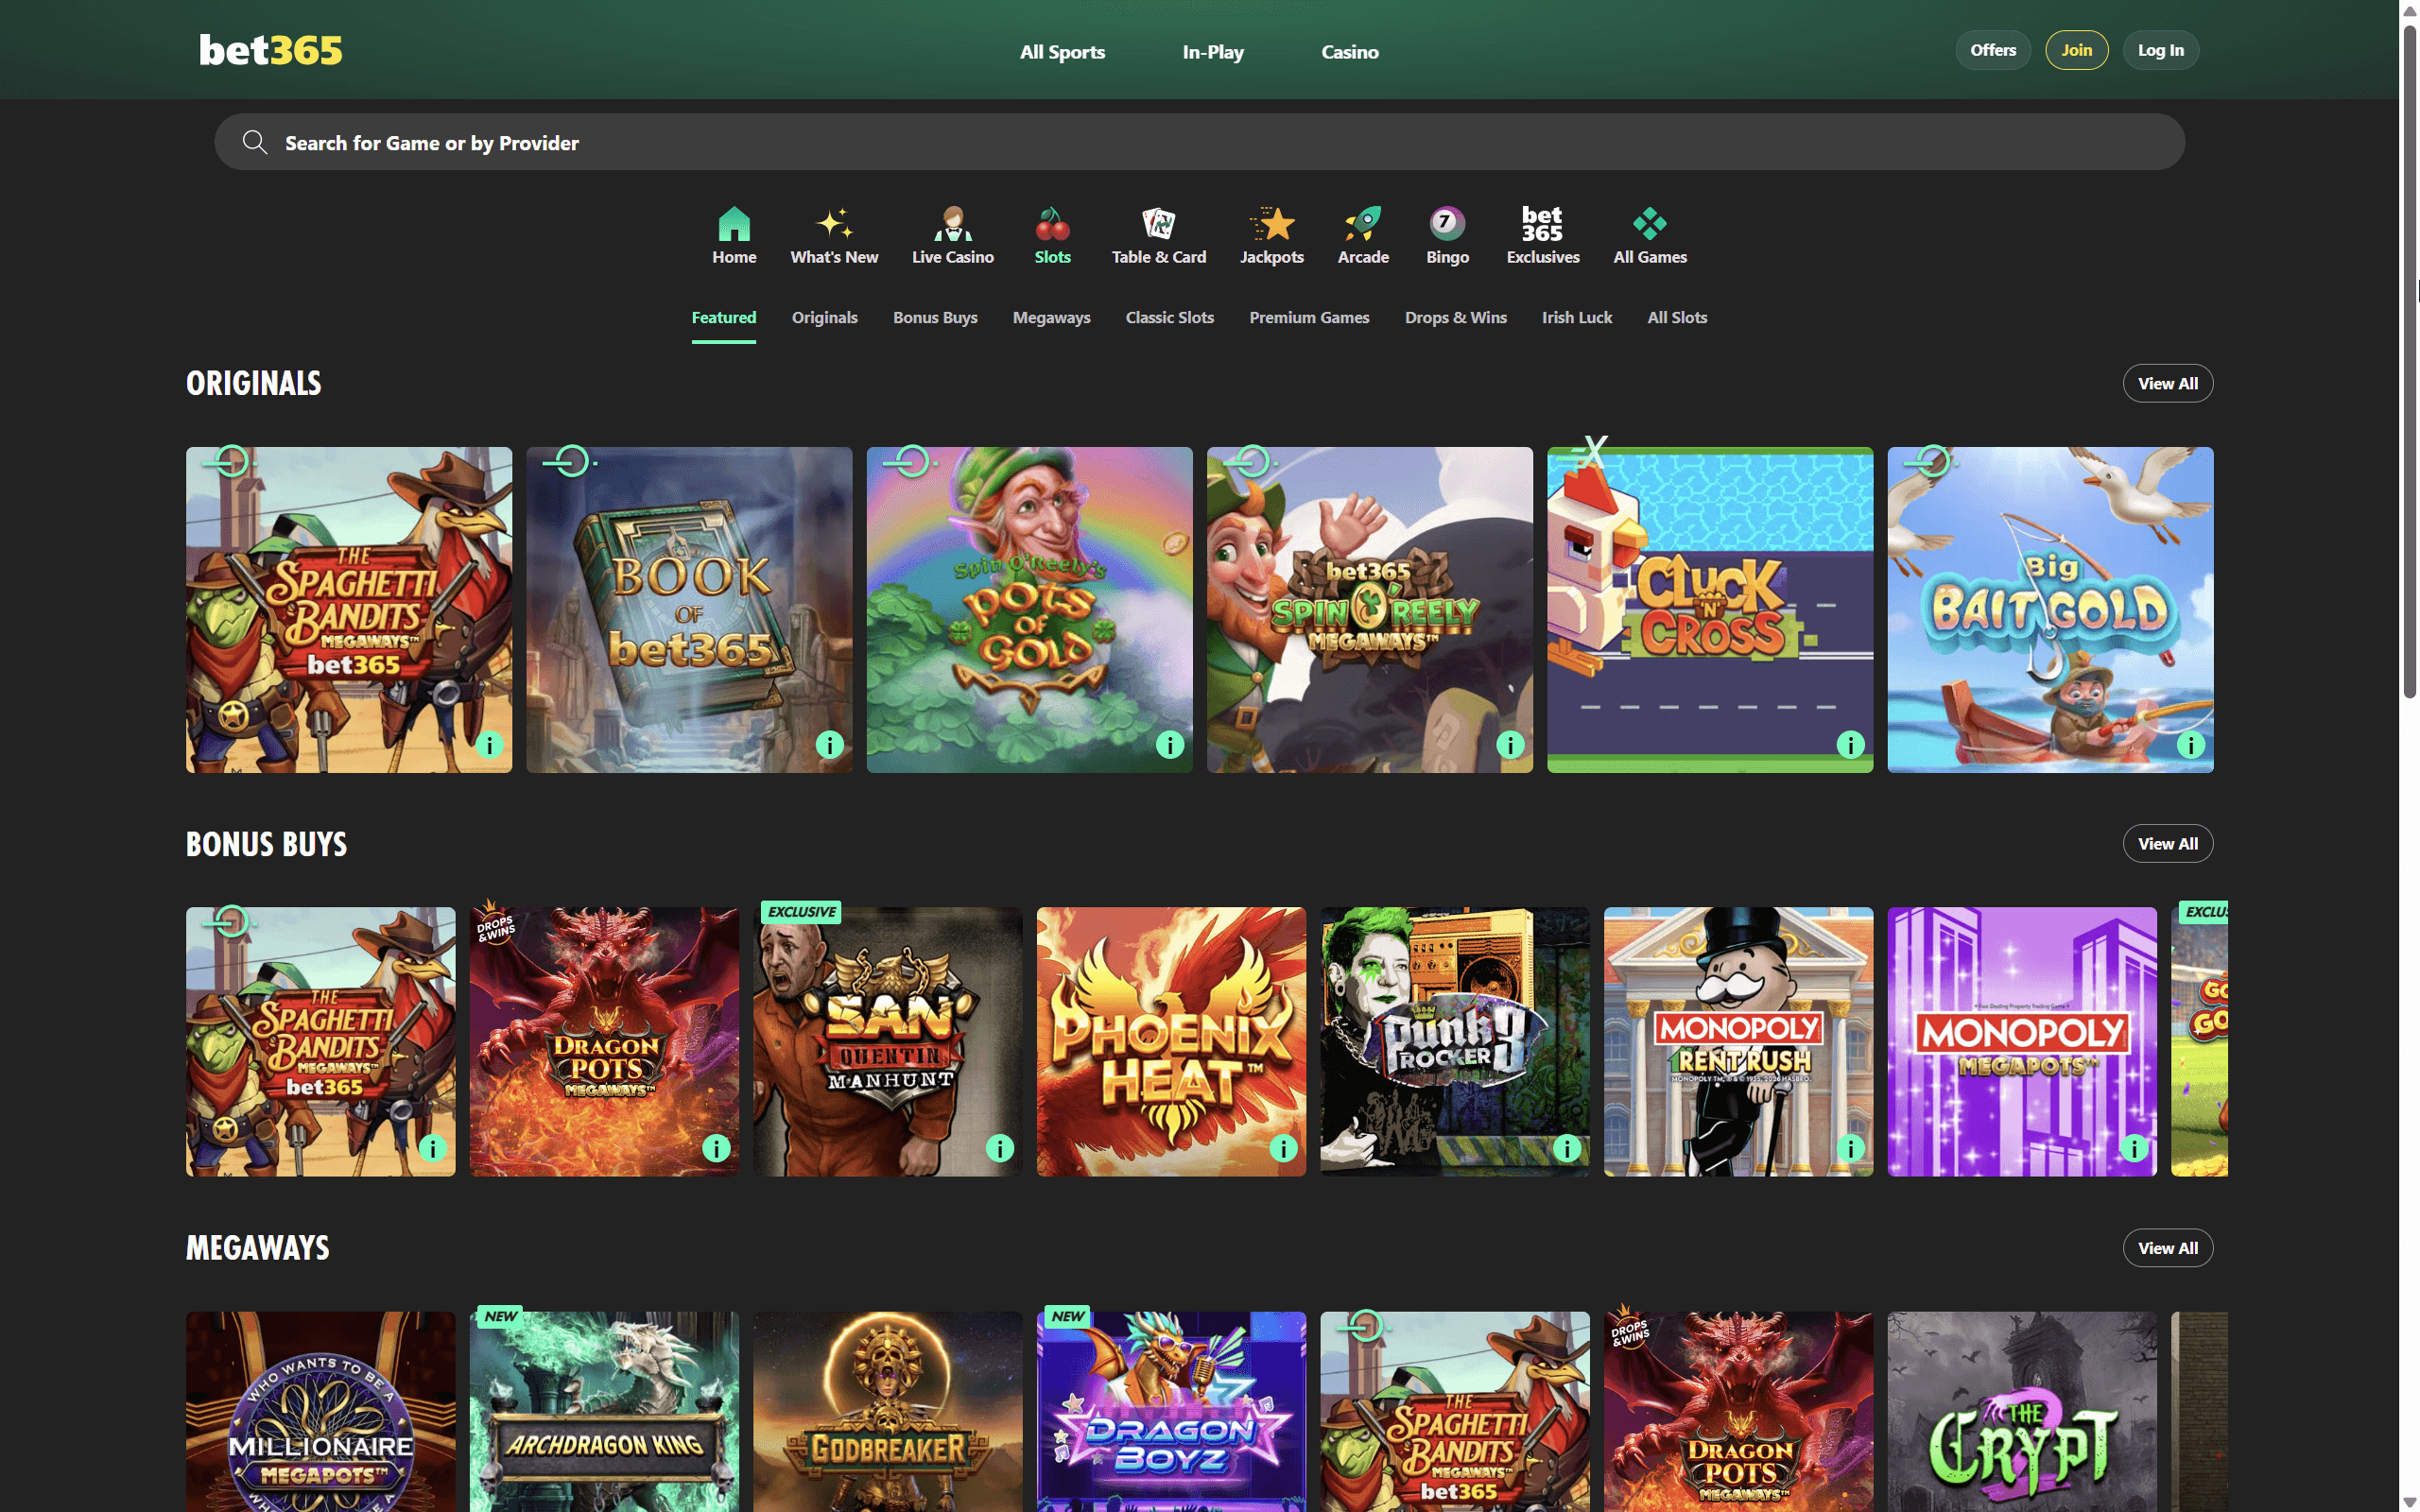Viewport: 2420px width, 1512px height.
Task: Open the Arcade rocket icon
Action: (1363, 223)
